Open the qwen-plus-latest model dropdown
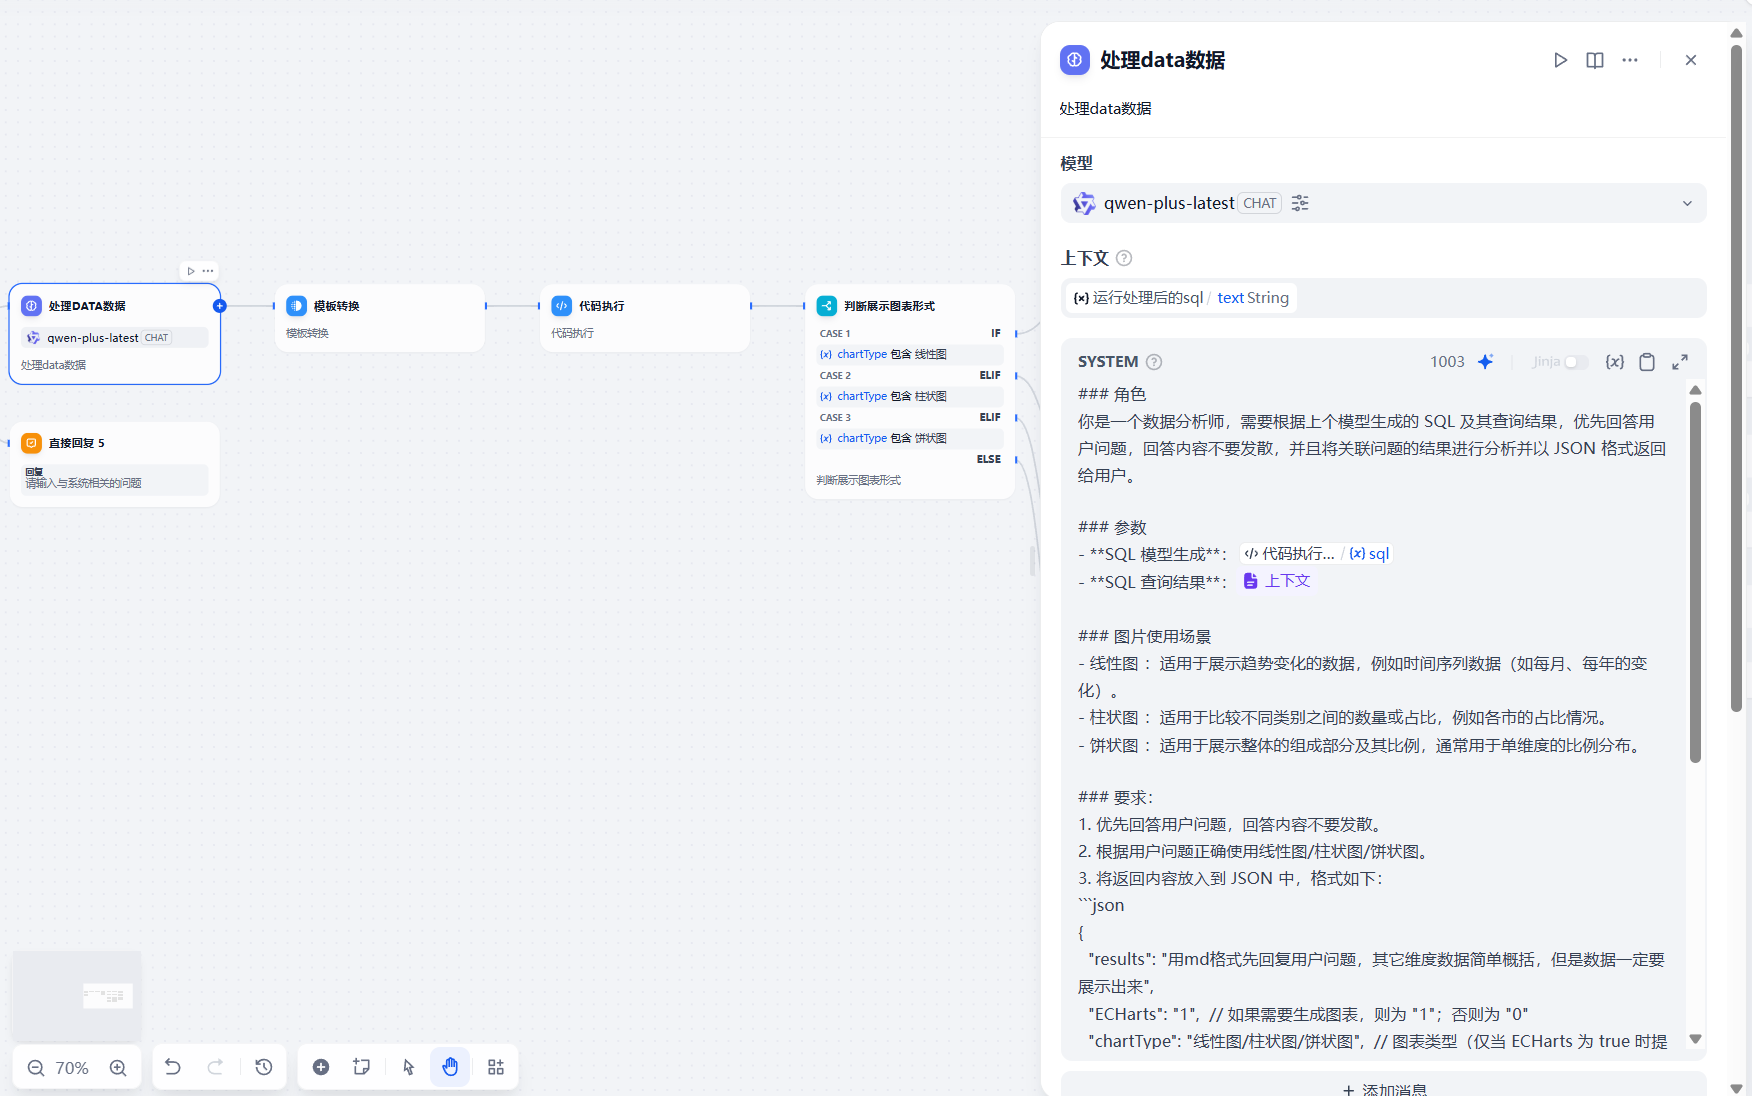The width and height of the screenshot is (1752, 1096). pos(1383,203)
